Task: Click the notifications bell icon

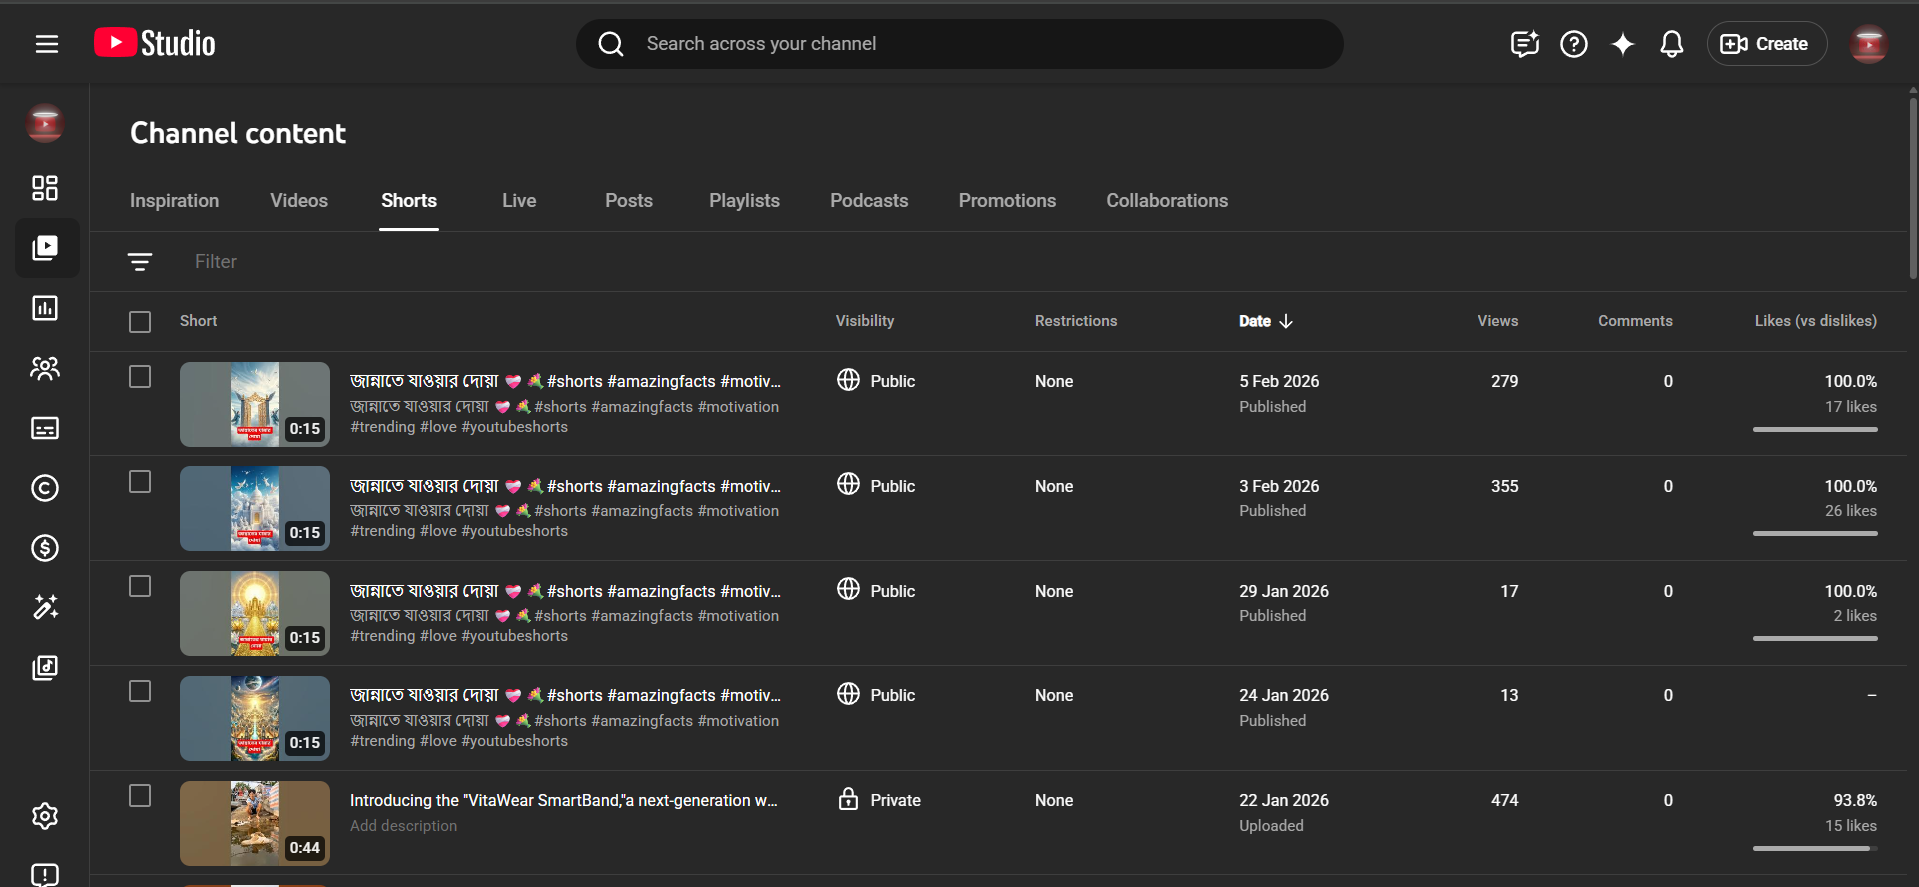Action: tap(1671, 44)
